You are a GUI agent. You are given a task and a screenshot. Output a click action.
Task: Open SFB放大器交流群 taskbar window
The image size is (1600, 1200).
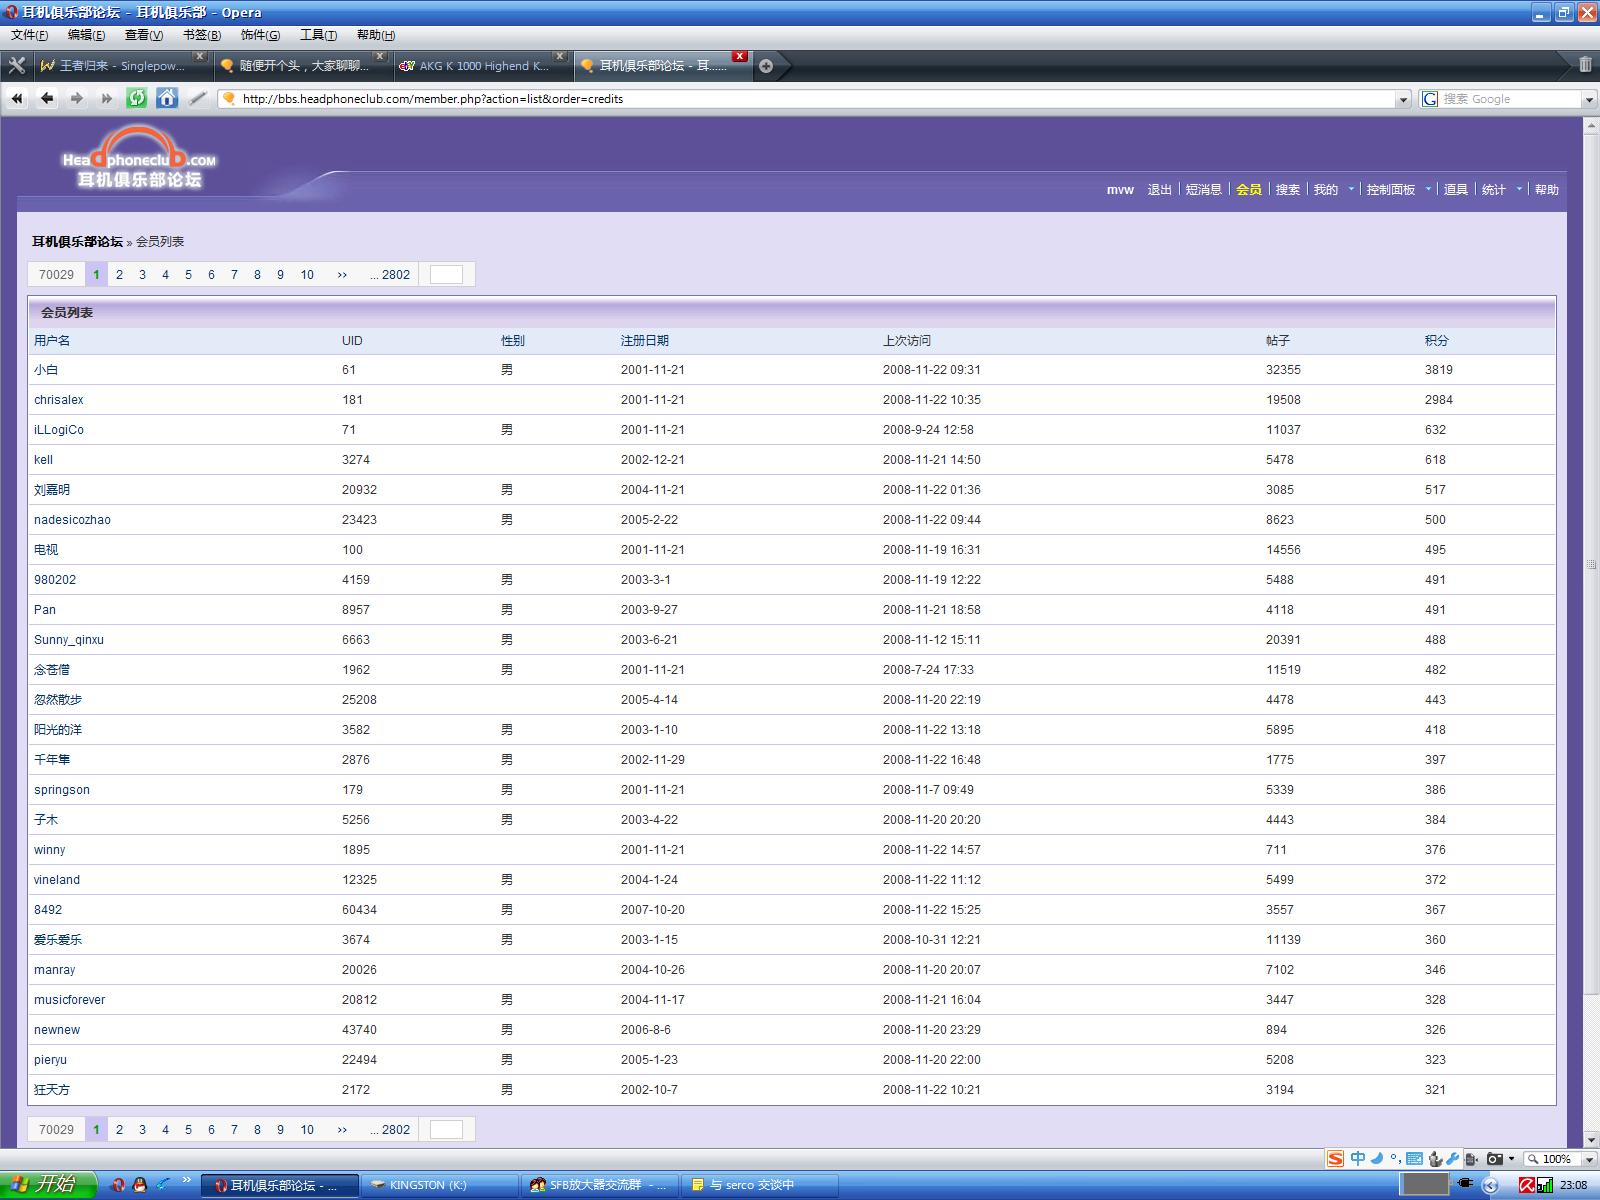click(x=599, y=1185)
